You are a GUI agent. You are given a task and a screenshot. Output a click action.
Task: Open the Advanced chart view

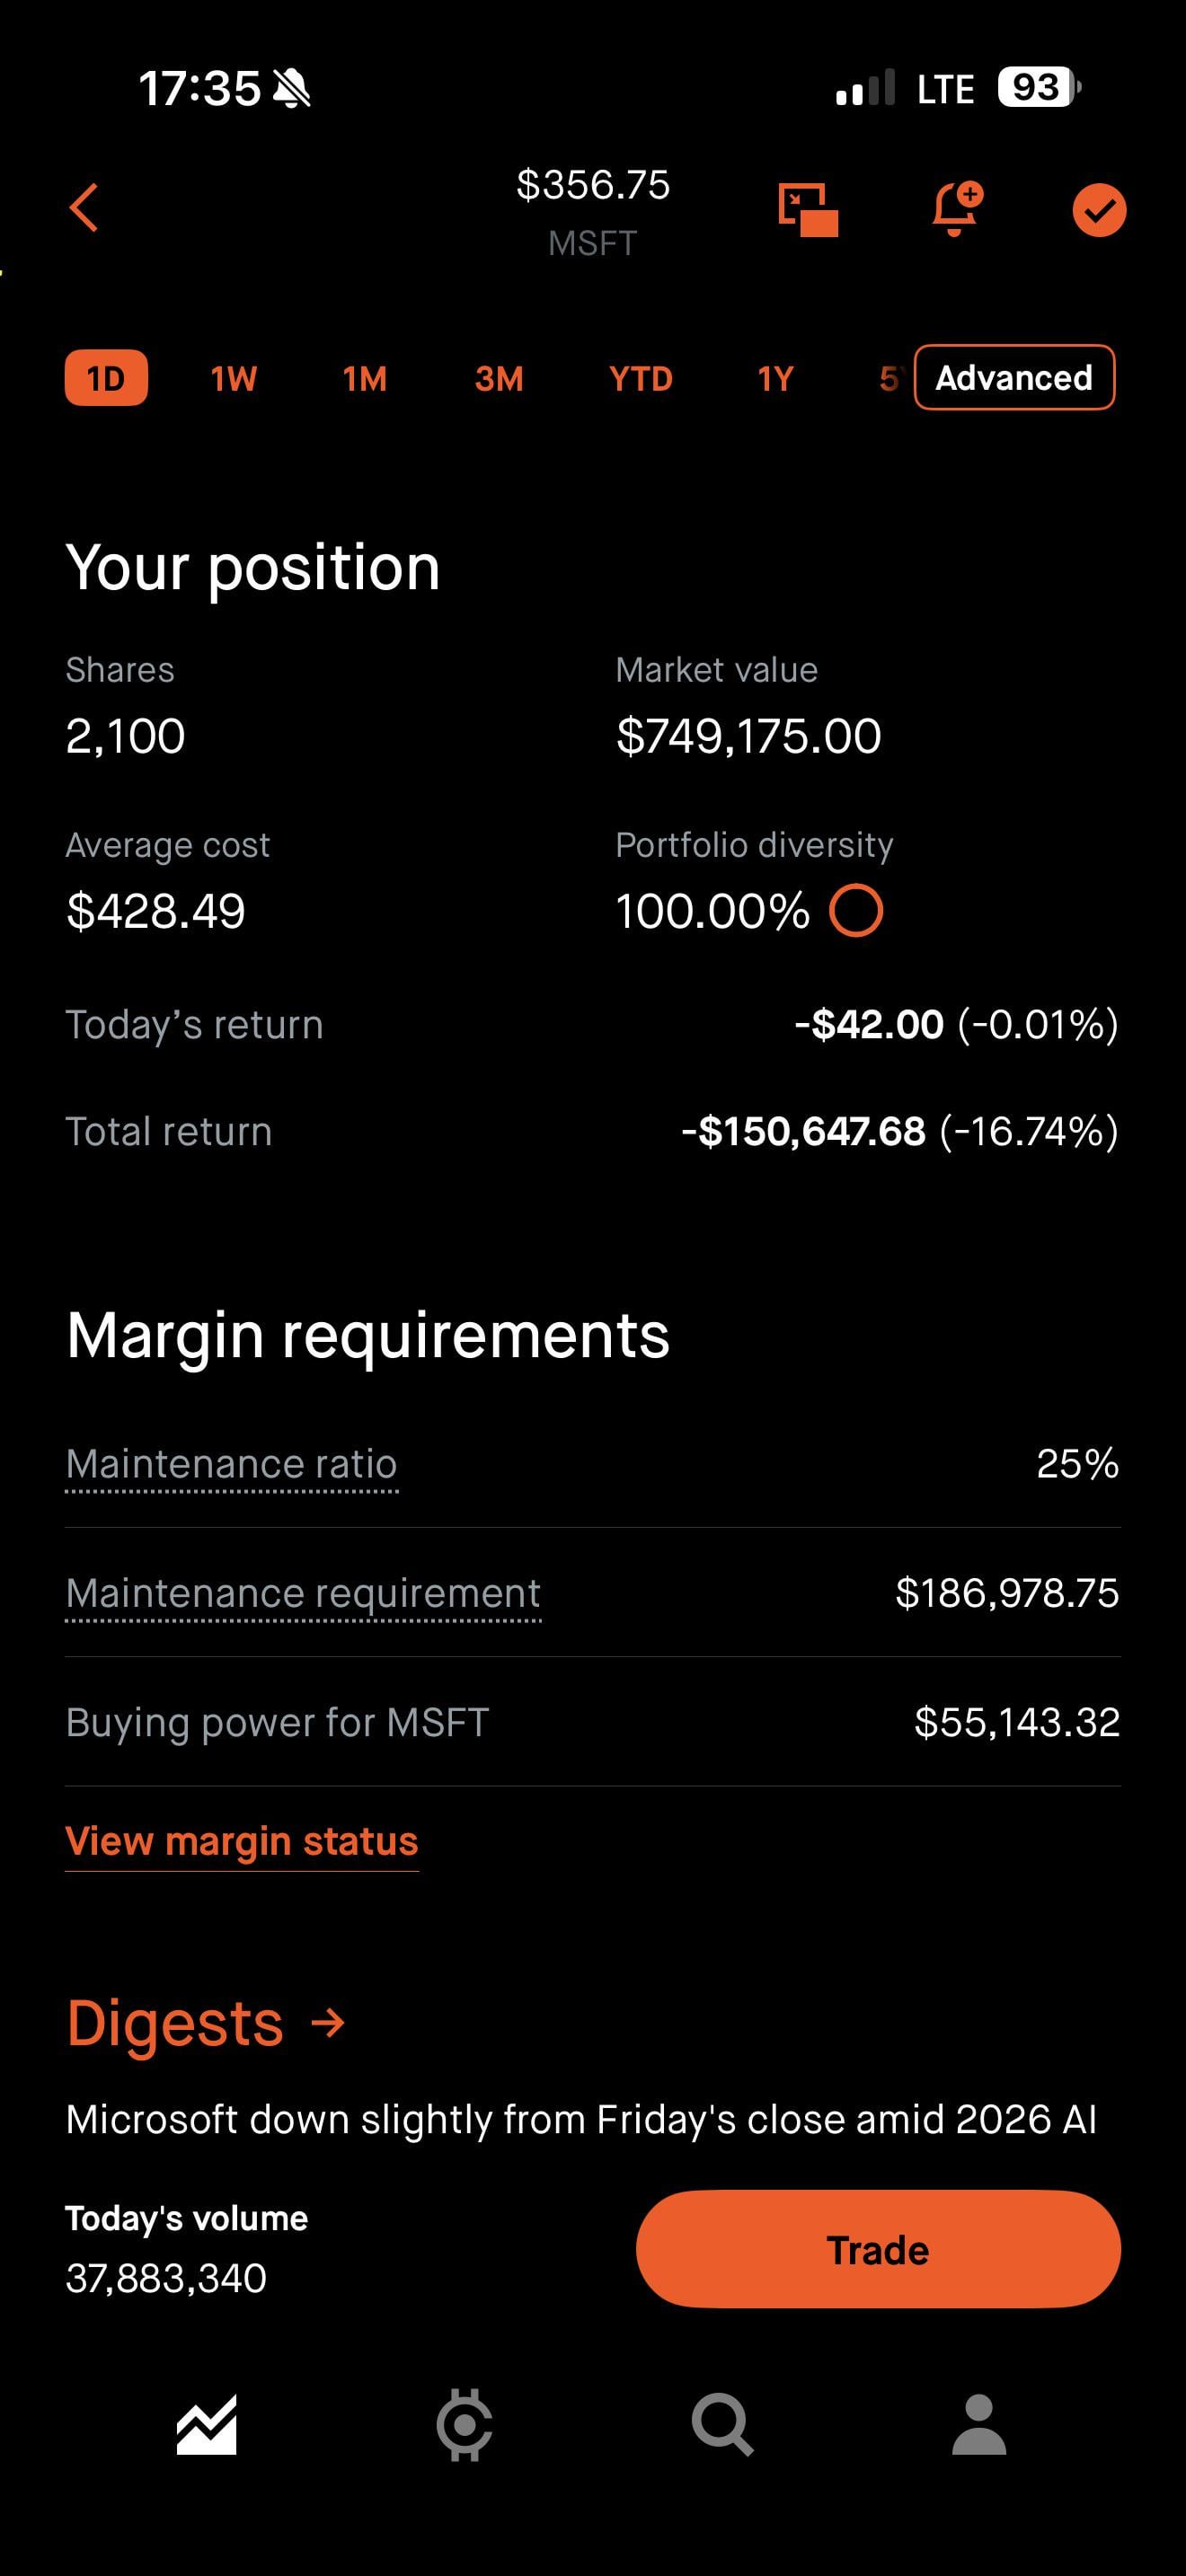[x=1014, y=378]
